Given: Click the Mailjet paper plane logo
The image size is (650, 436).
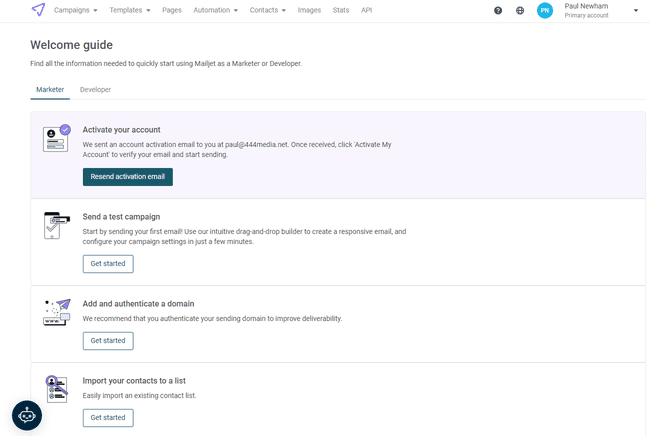Looking at the screenshot, I should (x=38, y=10).
